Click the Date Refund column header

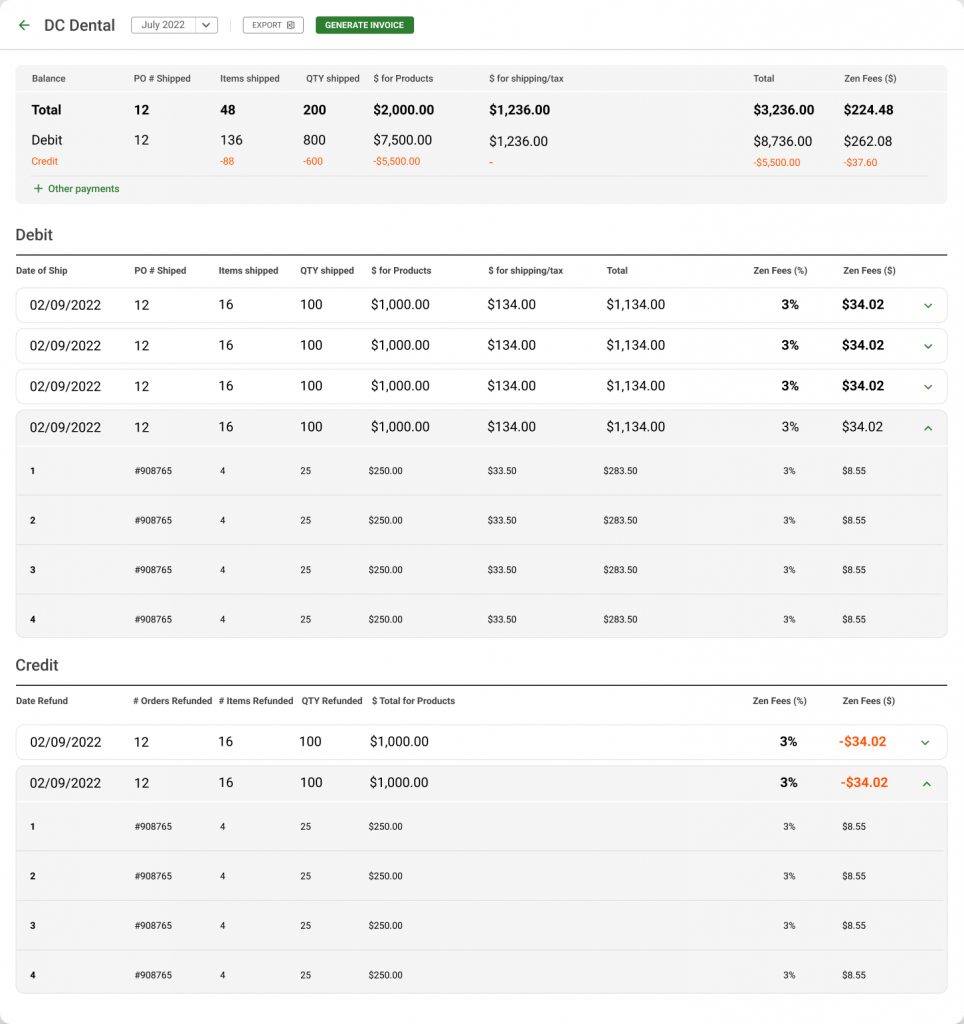[42, 701]
